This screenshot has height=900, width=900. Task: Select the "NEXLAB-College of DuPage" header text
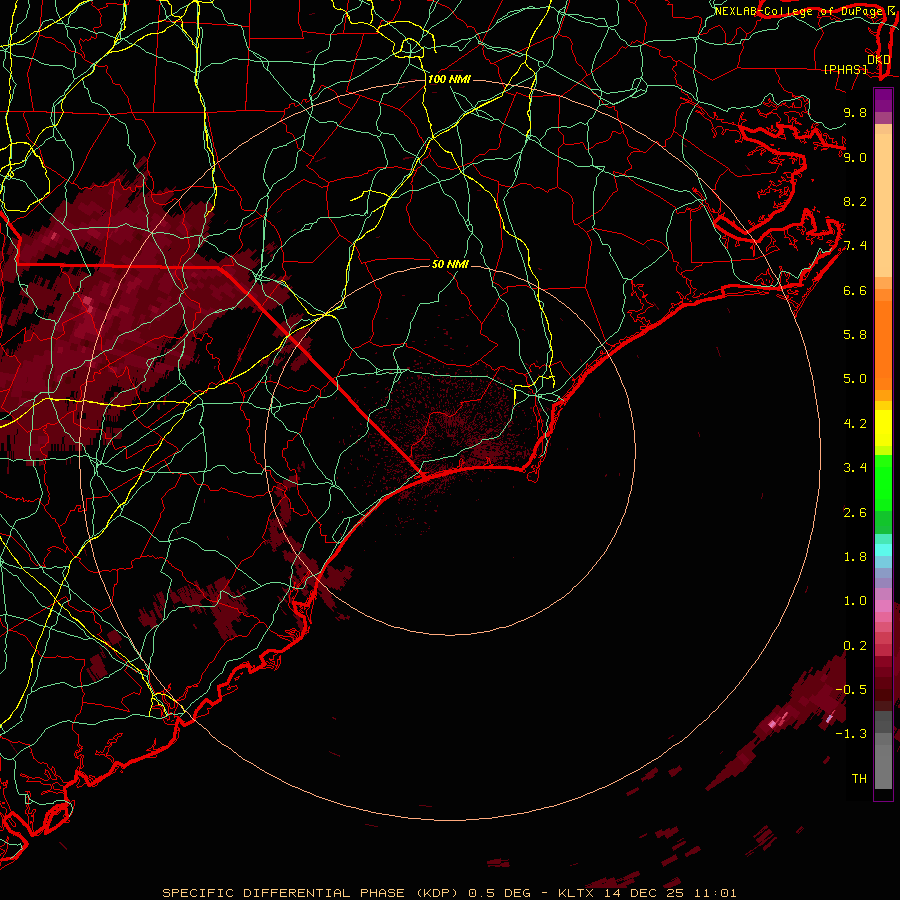point(799,11)
